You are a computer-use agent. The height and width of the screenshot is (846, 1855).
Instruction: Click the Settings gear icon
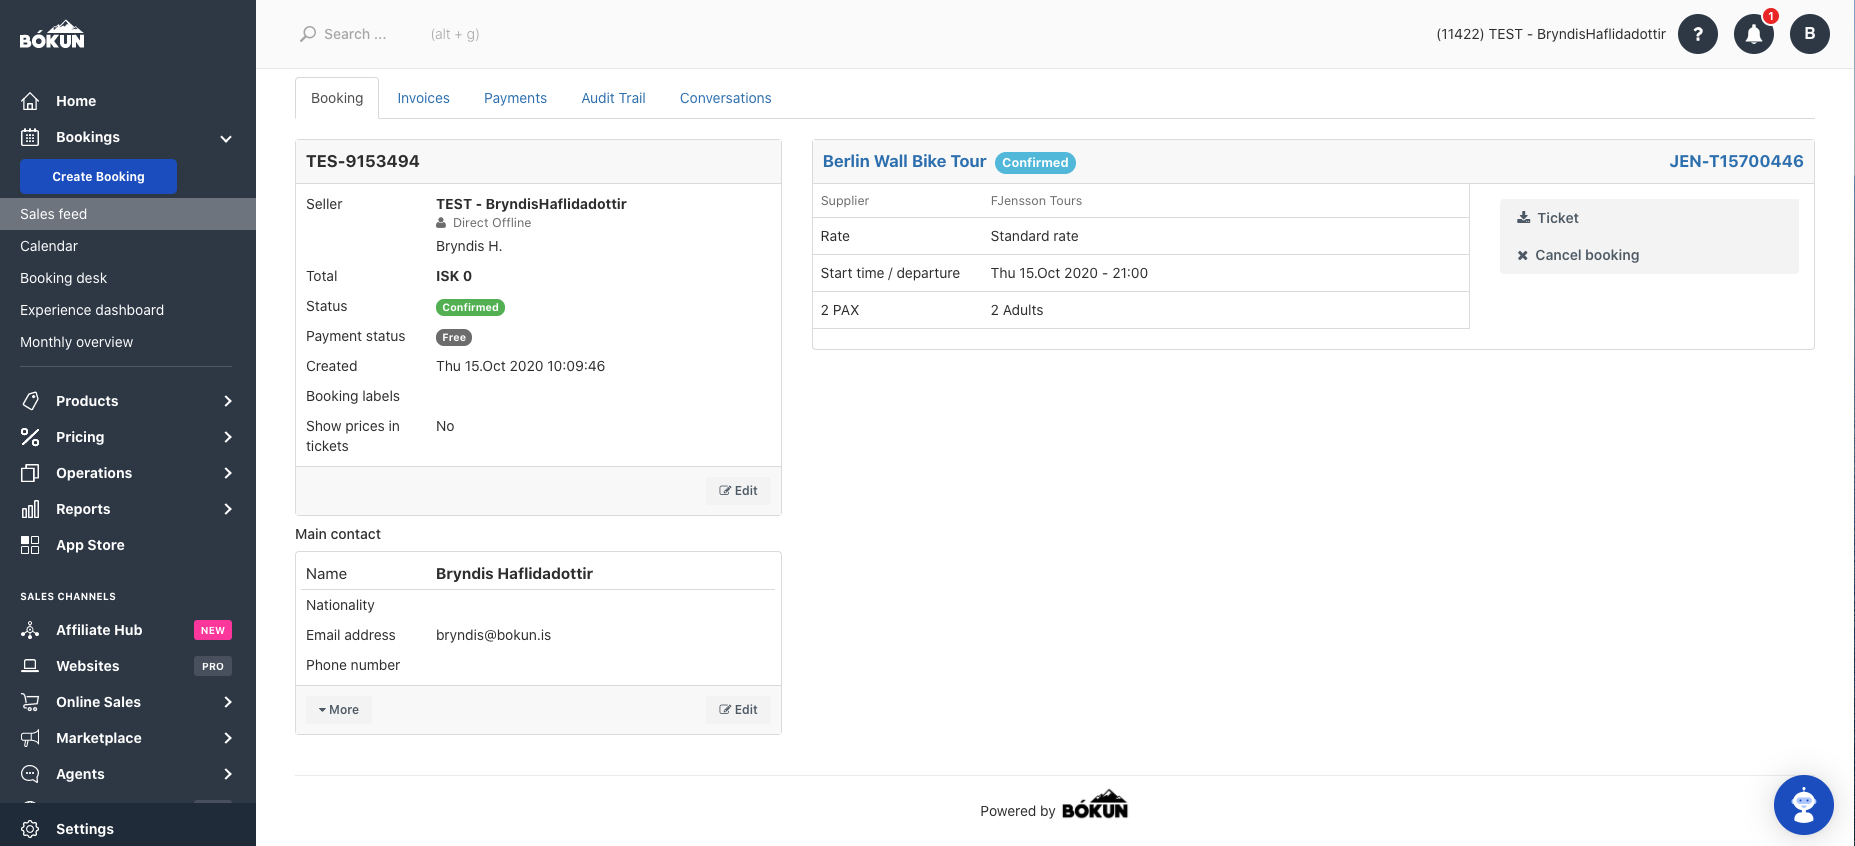(31, 829)
